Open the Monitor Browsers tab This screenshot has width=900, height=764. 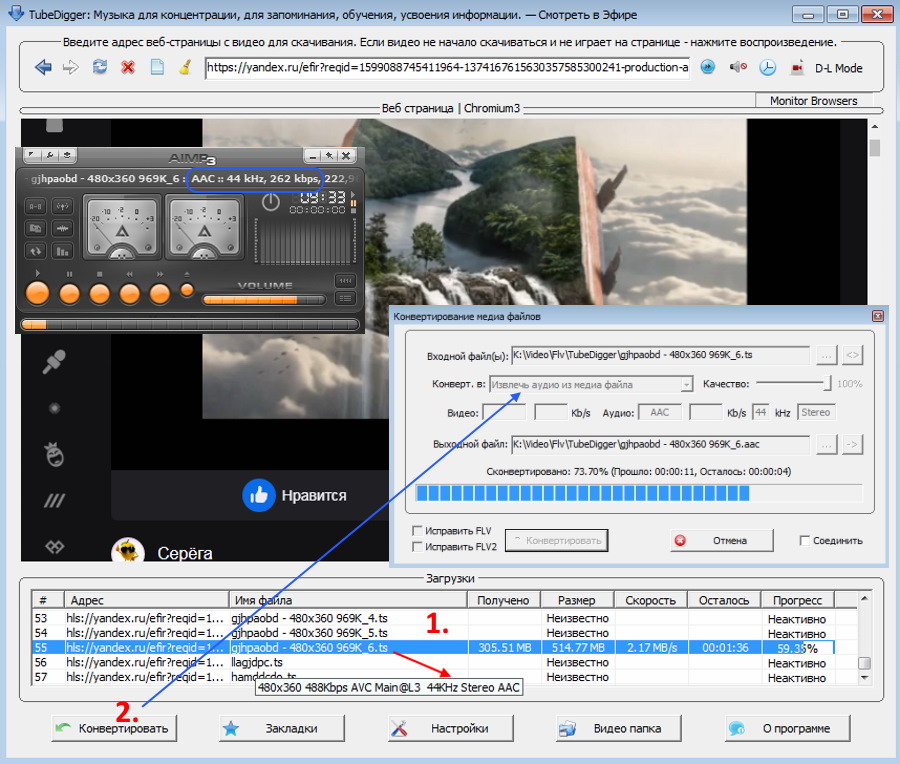coord(813,101)
